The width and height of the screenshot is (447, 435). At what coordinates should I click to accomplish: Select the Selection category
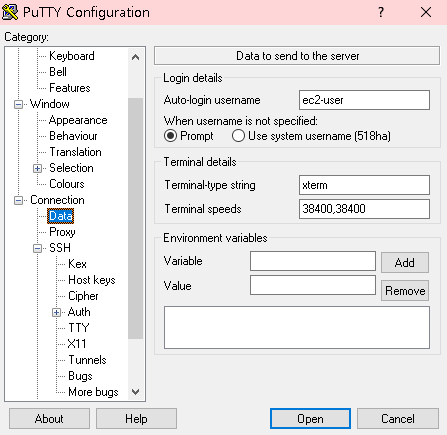(71, 168)
